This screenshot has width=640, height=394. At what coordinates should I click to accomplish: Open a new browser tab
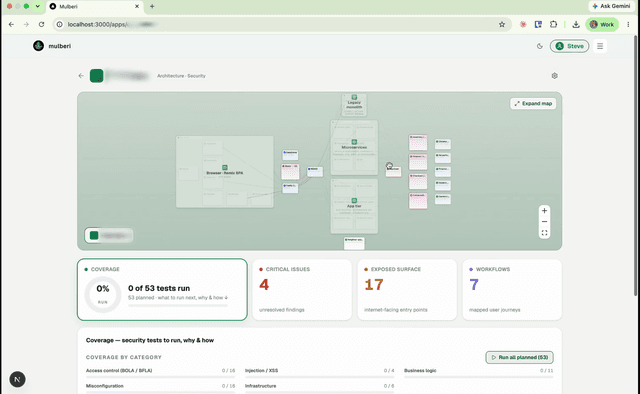click(152, 6)
